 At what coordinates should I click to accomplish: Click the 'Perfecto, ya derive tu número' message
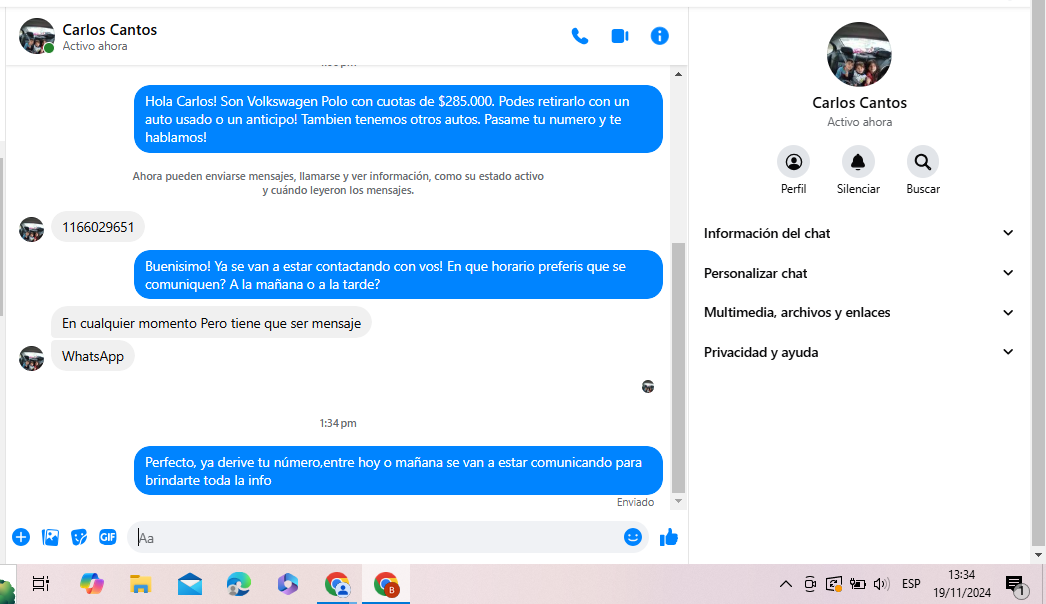pos(398,471)
